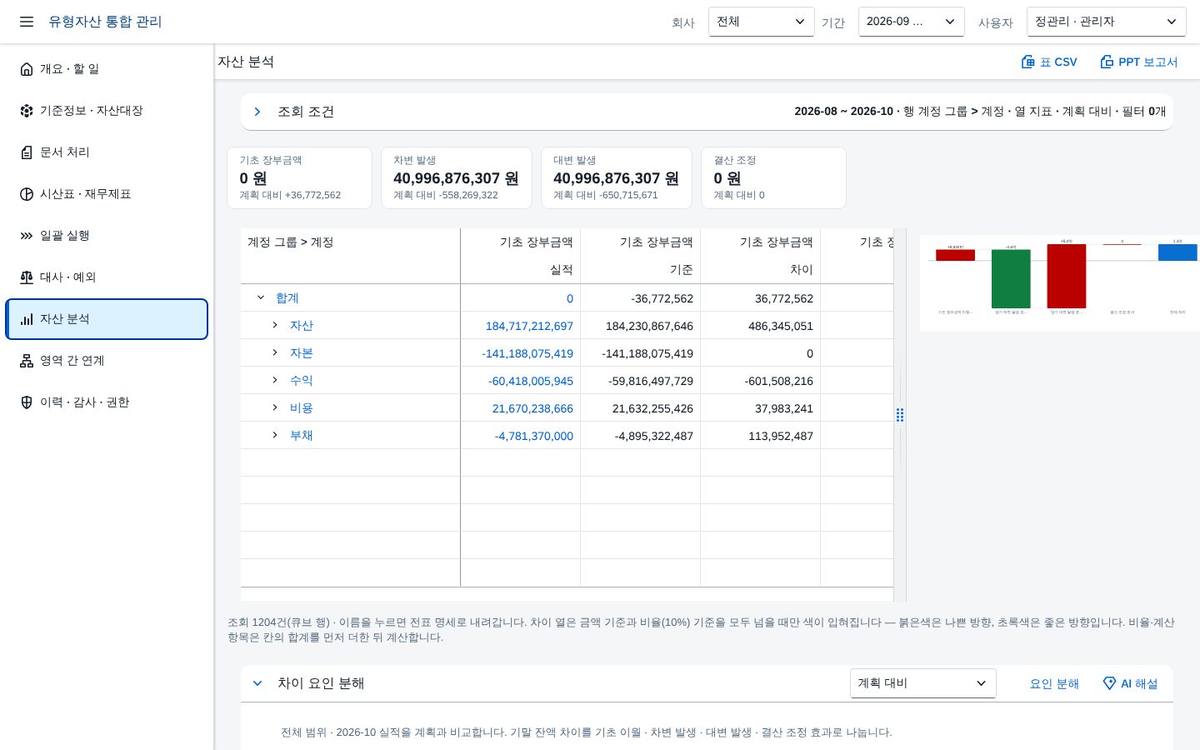Viewport: 1200px width, 750px height.
Task: Open the 사용자 user dropdown
Action: tap(1106, 22)
